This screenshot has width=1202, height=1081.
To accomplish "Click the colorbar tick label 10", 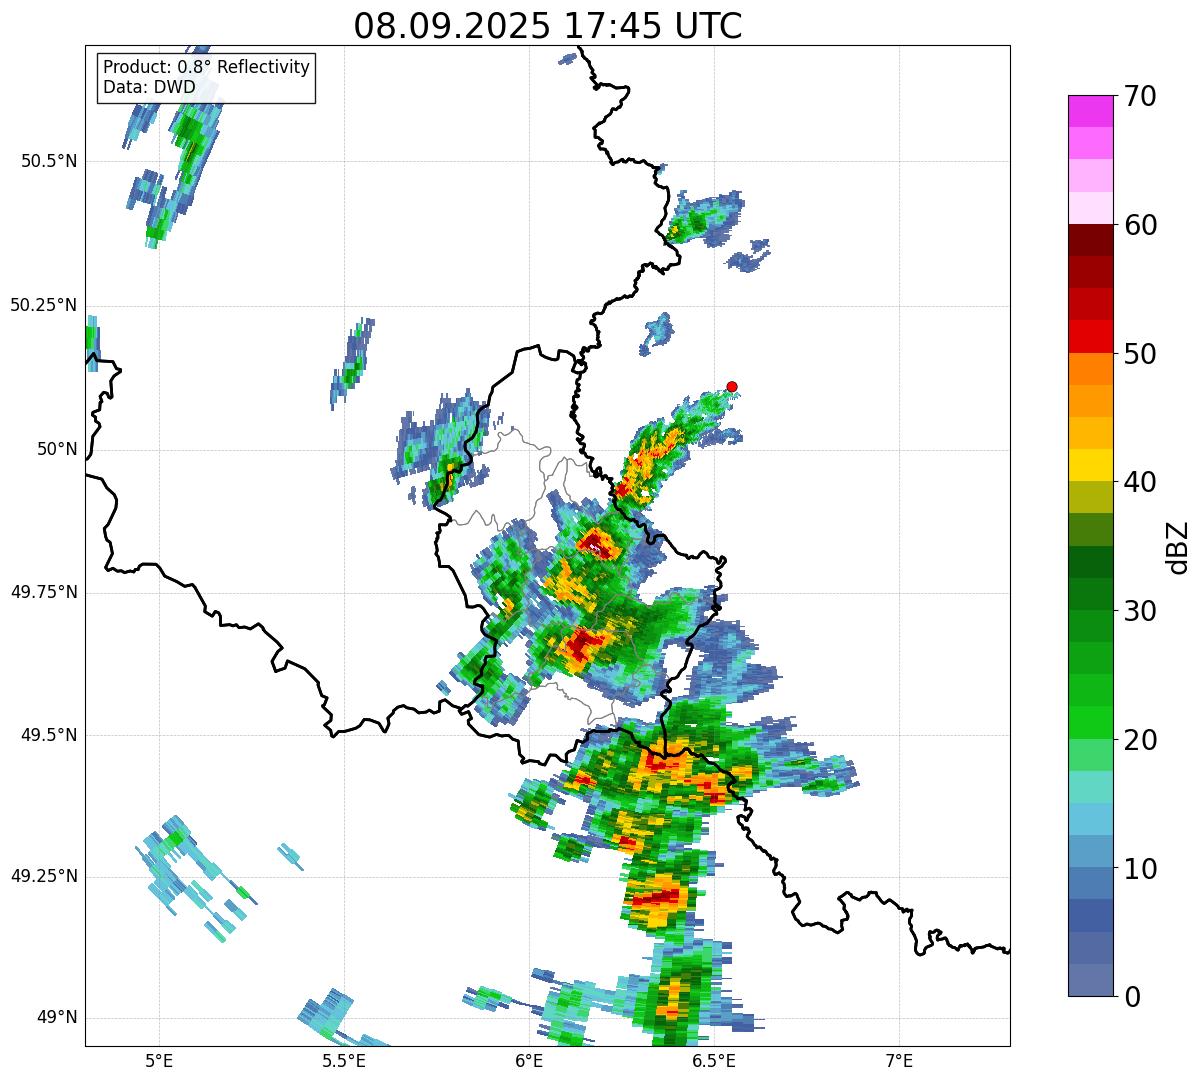I will pyautogui.click(x=1140, y=869).
